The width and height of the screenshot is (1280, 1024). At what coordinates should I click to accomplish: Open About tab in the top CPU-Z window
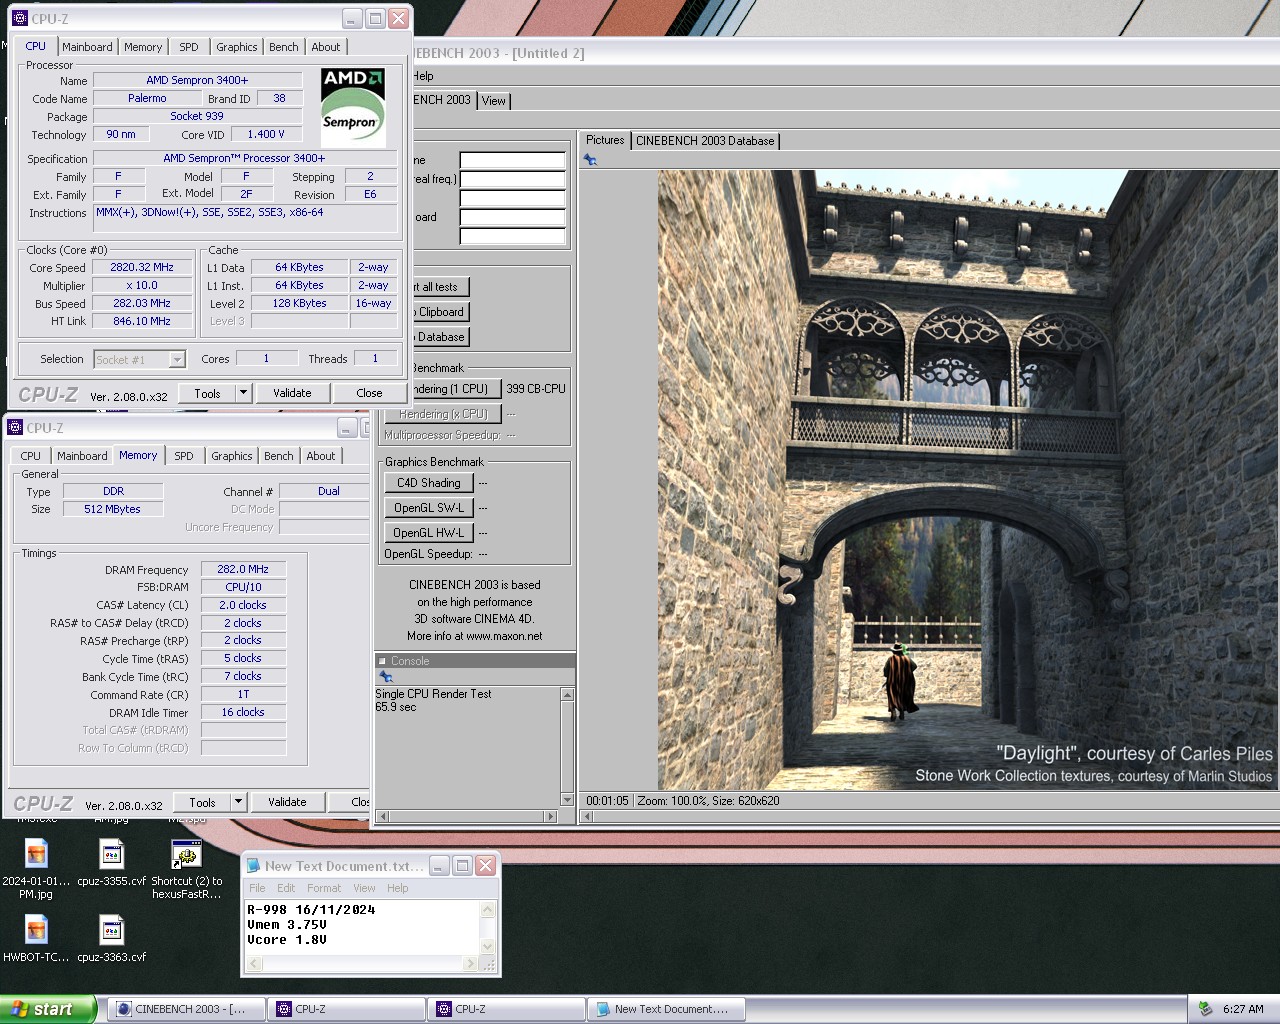[326, 47]
